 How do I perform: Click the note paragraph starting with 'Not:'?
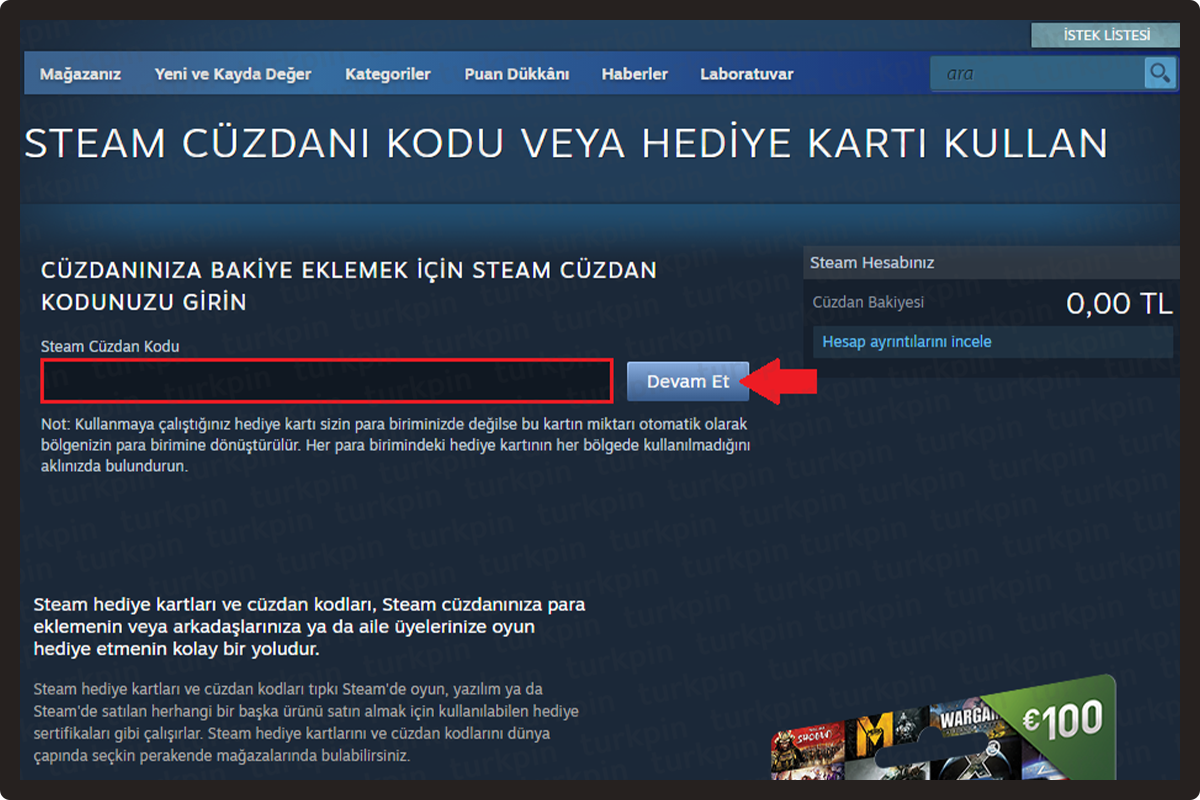pyautogui.click(x=395, y=445)
